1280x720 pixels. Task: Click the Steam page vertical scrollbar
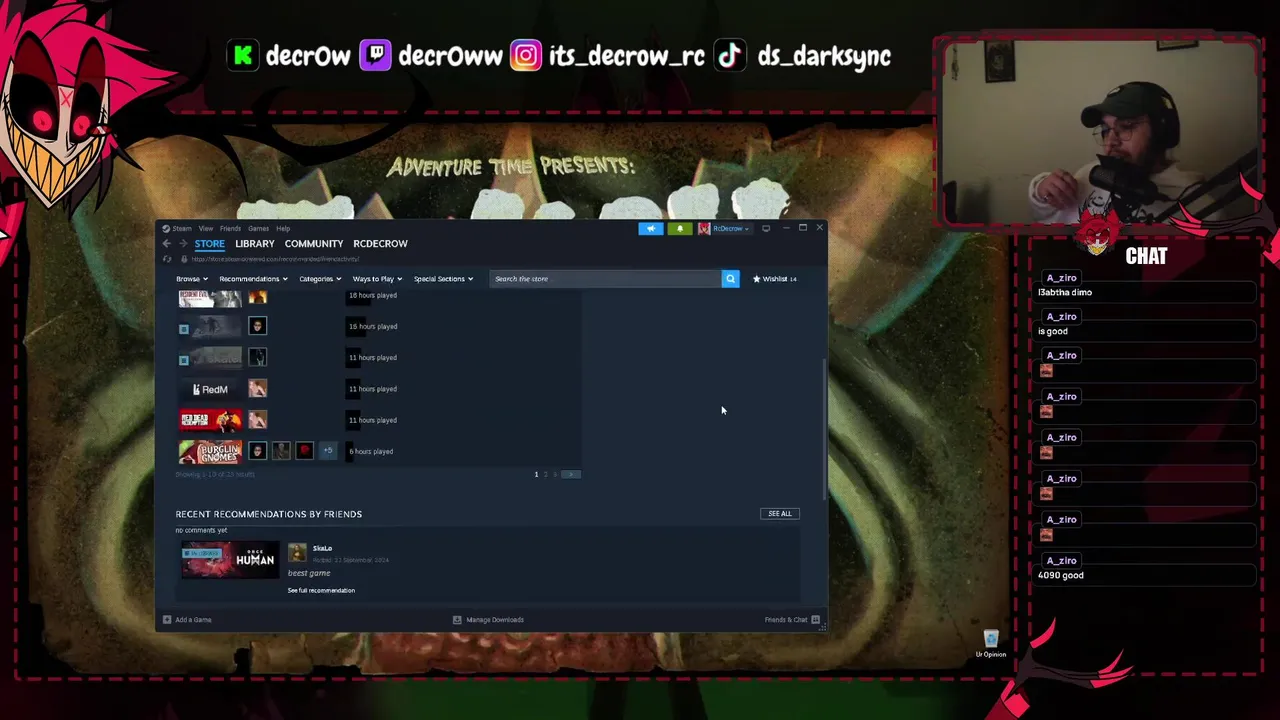[x=825, y=428]
